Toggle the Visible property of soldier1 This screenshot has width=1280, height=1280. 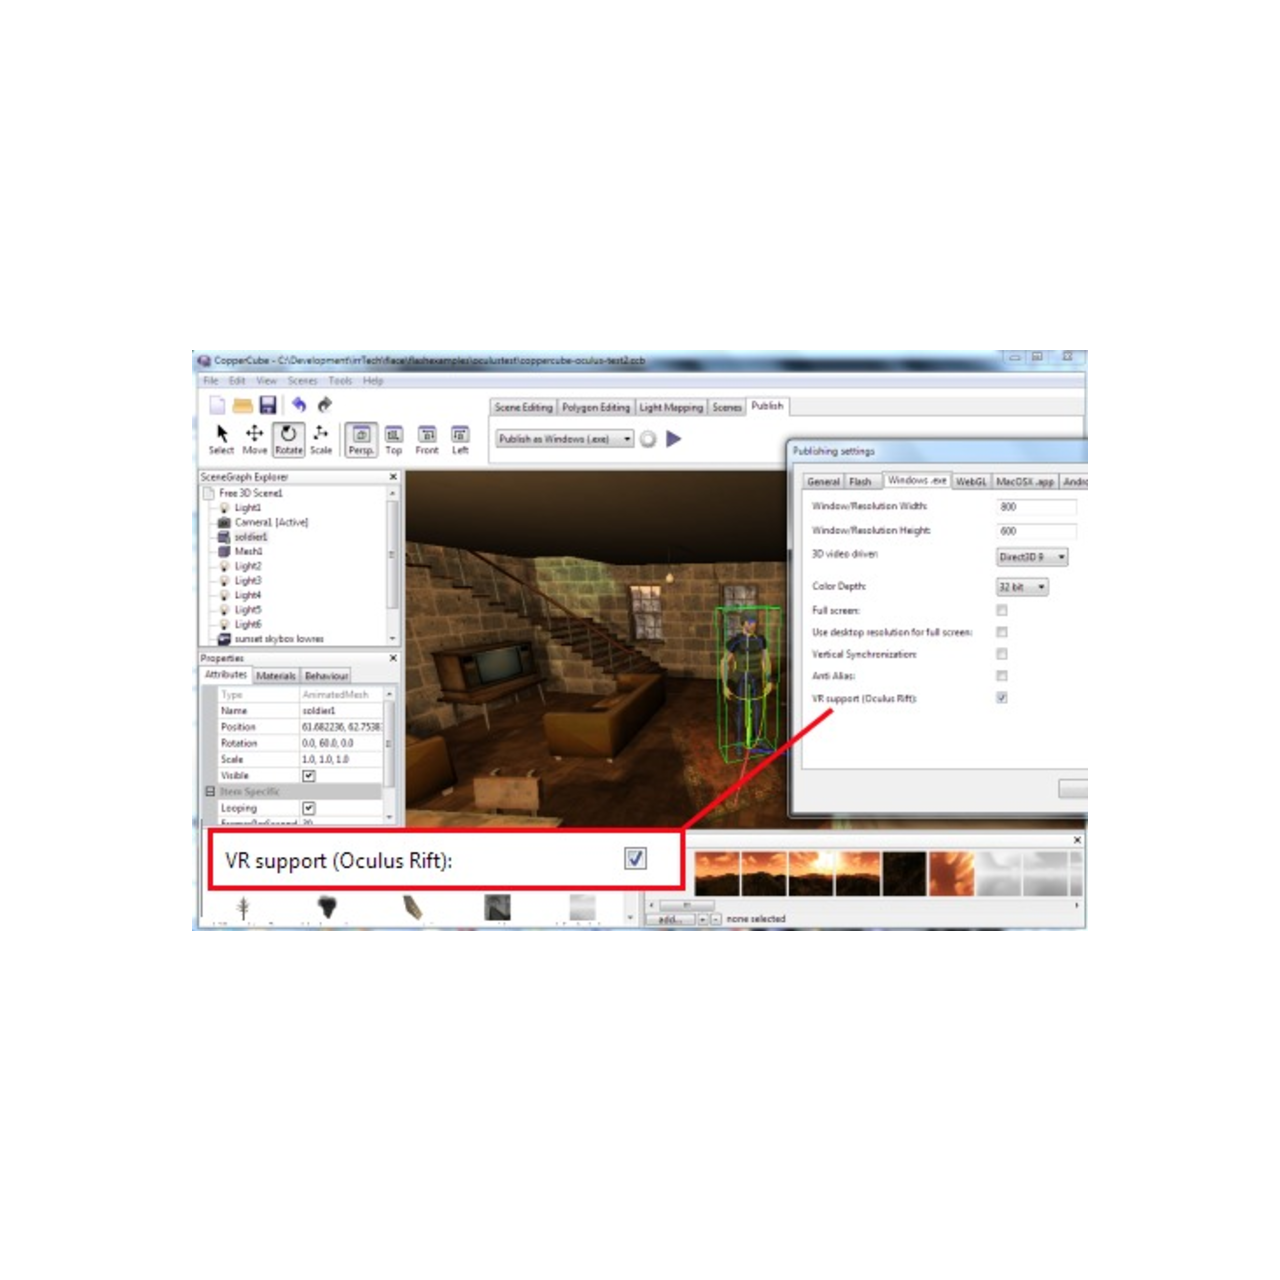[x=310, y=775]
